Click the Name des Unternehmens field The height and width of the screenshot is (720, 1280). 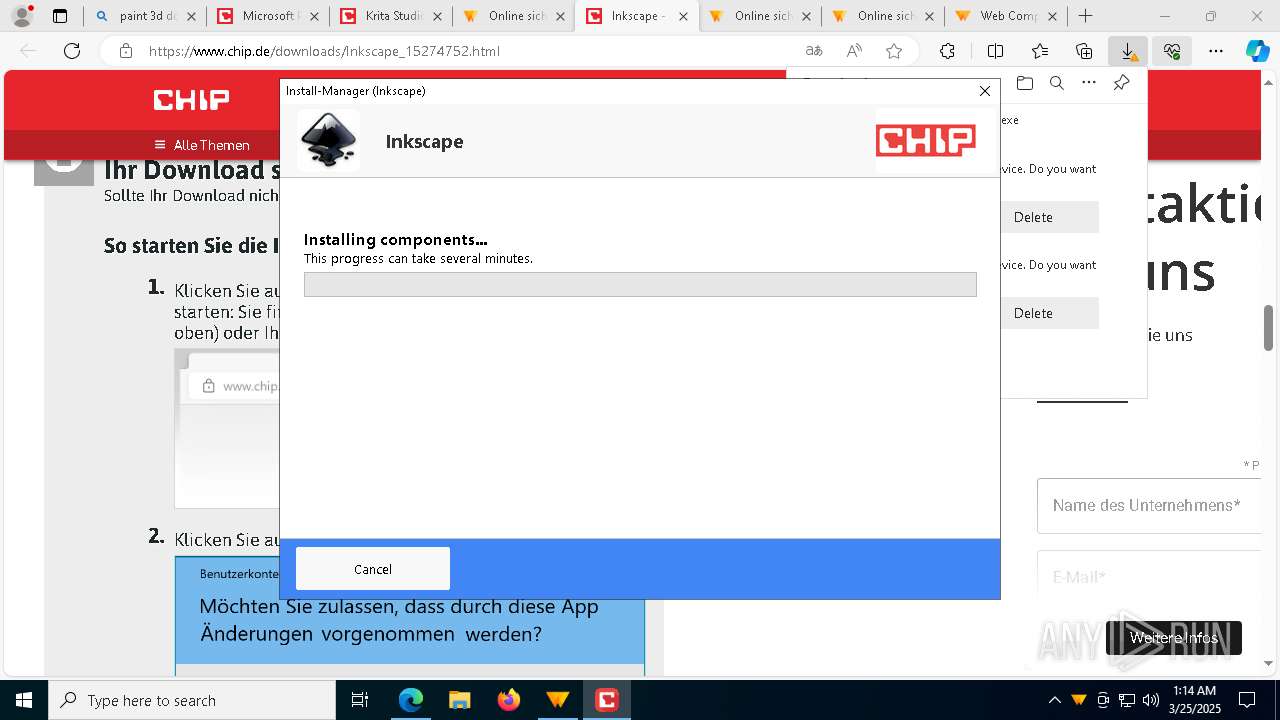coord(1150,506)
